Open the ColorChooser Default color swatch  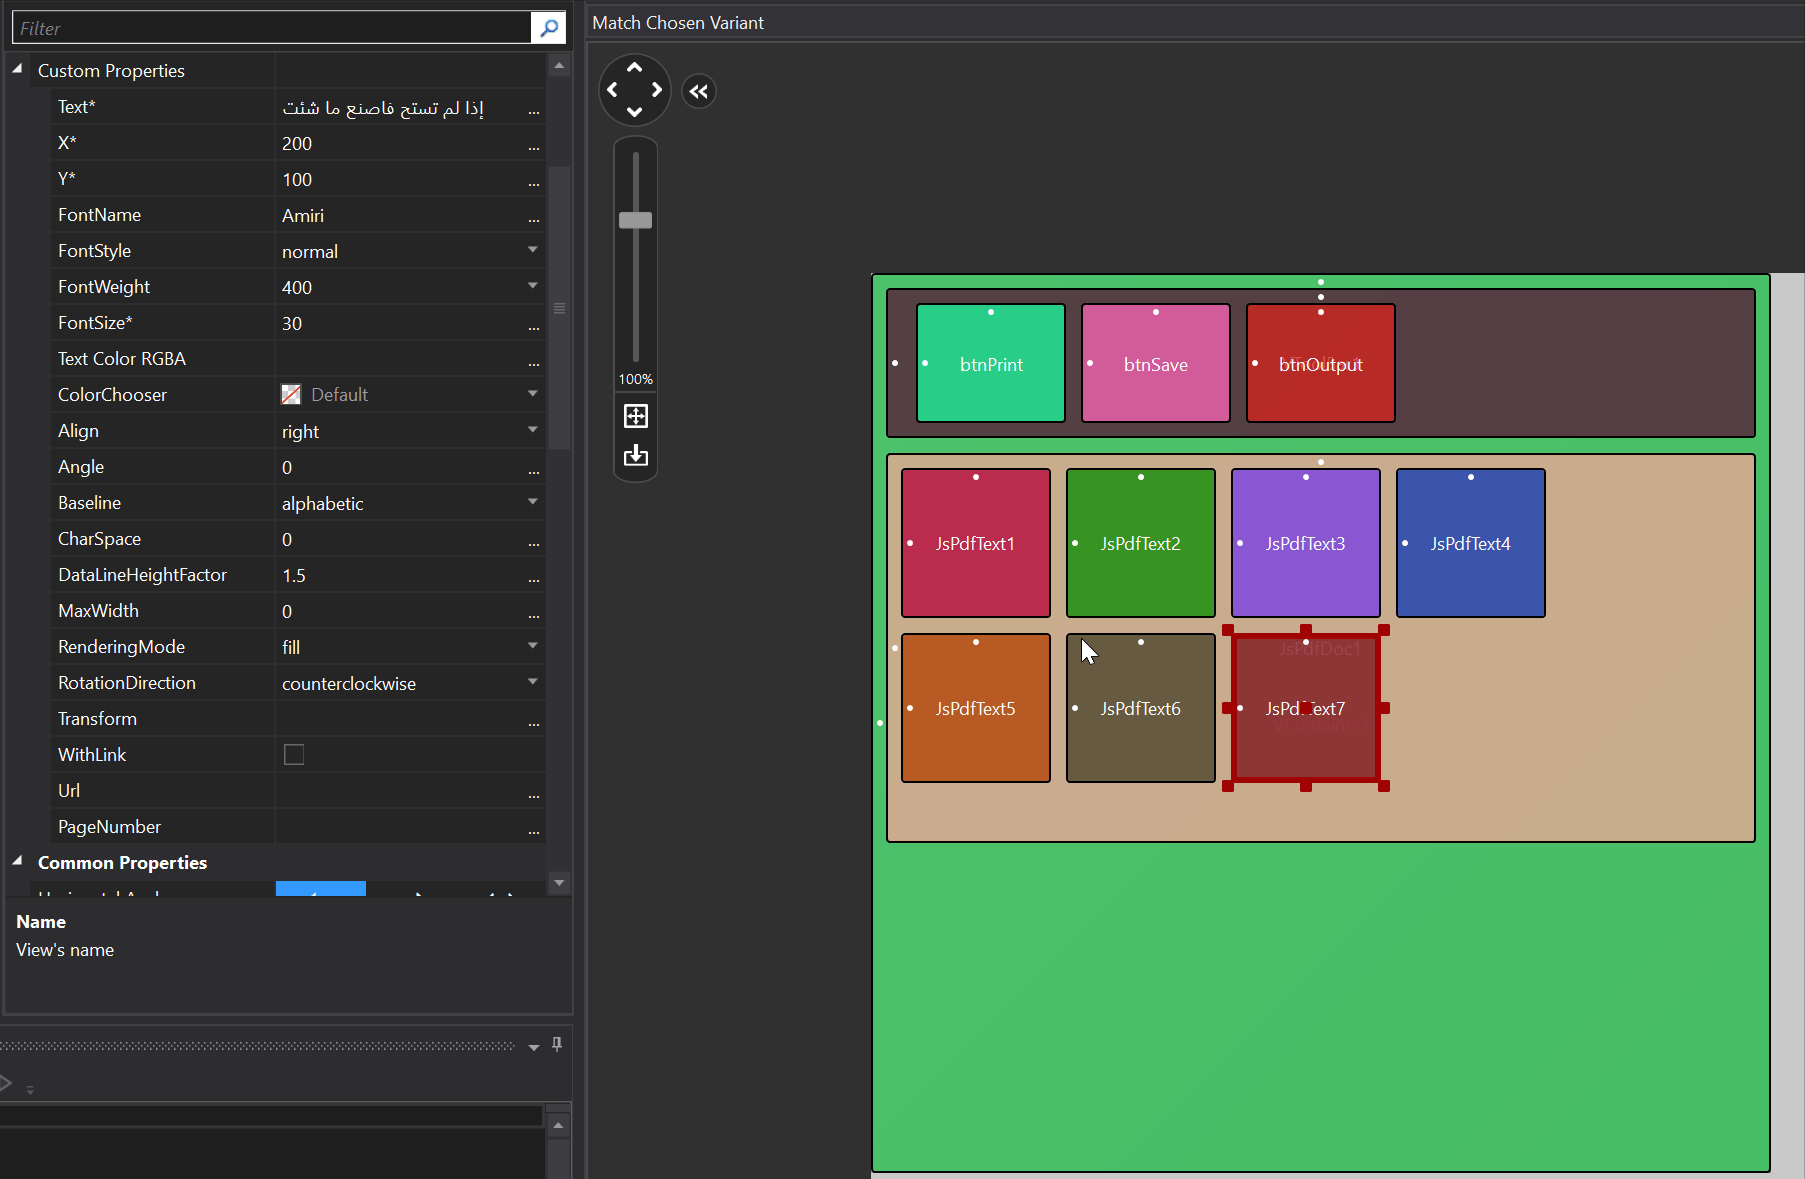tap(291, 395)
